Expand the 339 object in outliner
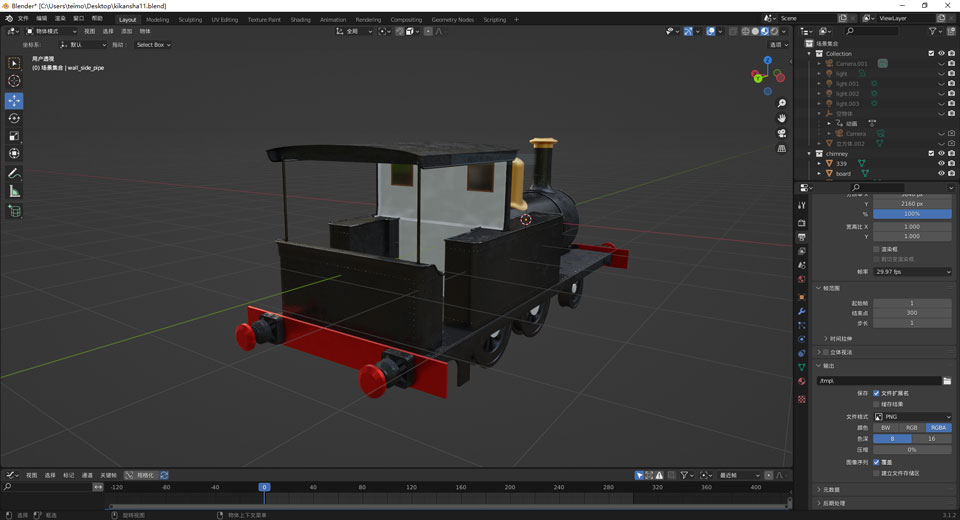Screen dimensions: 960x520 pyautogui.click(x=820, y=164)
